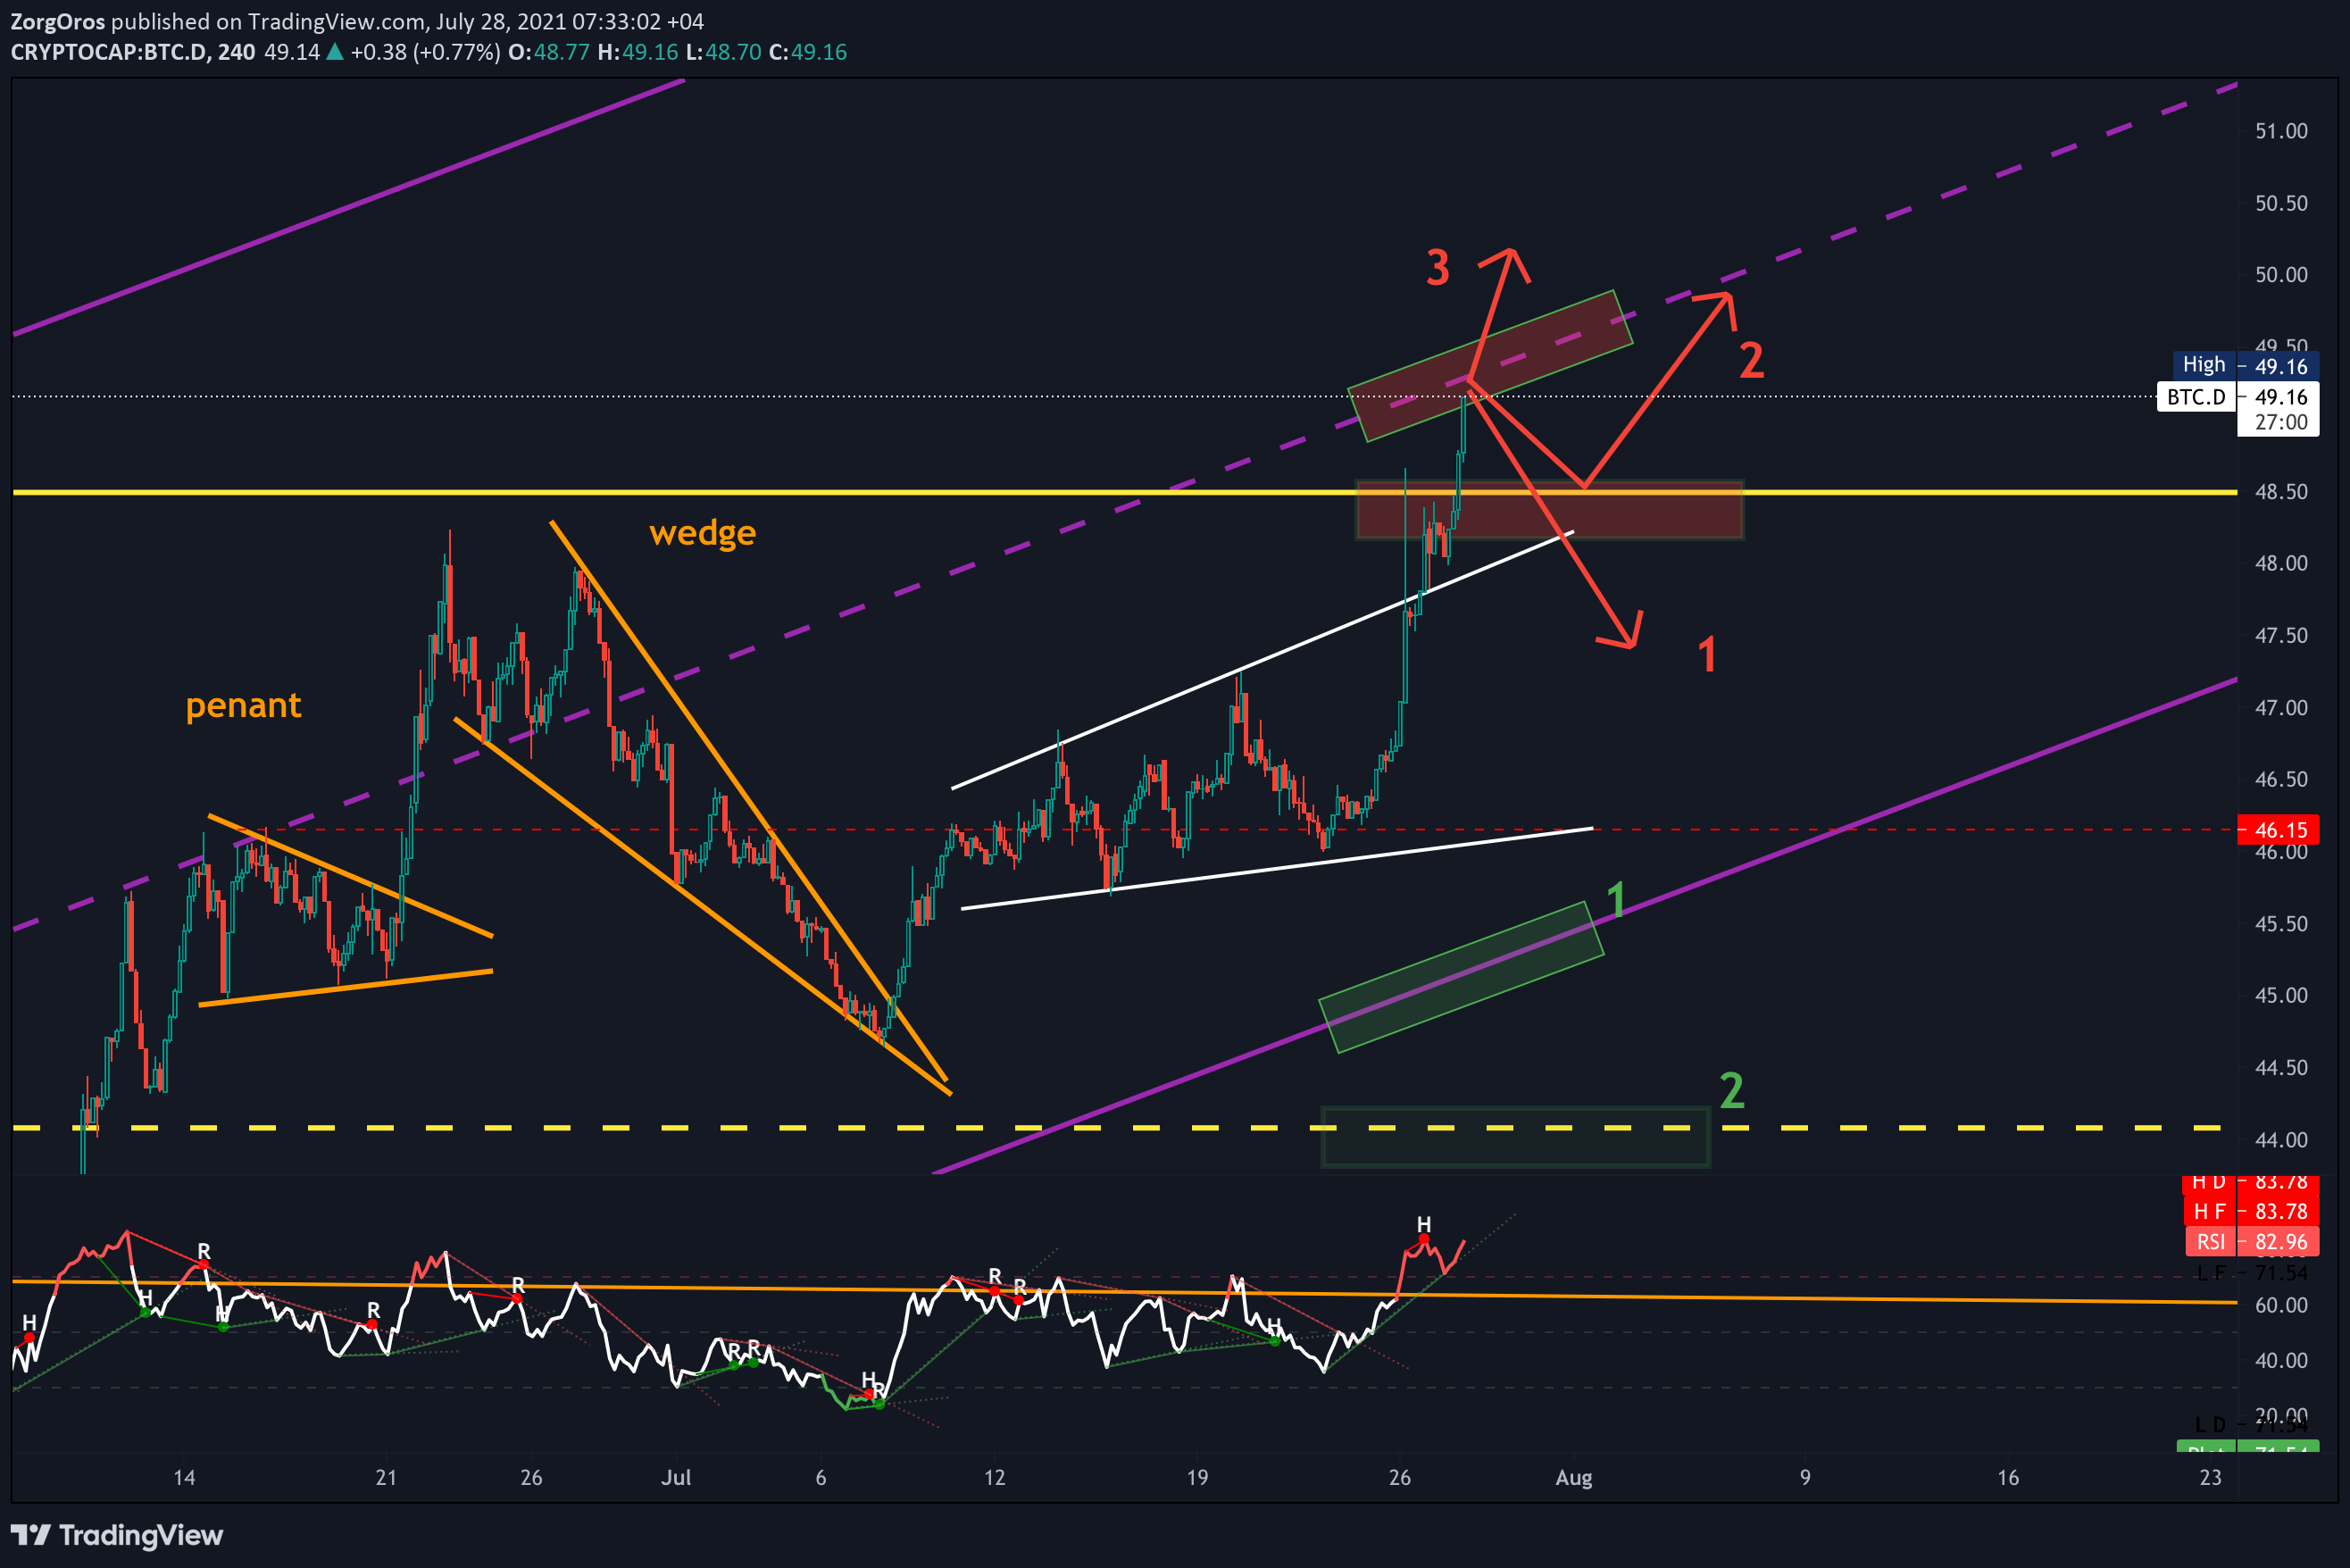Image resolution: width=2350 pixels, height=1568 pixels.
Task: Click the High 49.16 price label
Action: (x=2245, y=365)
